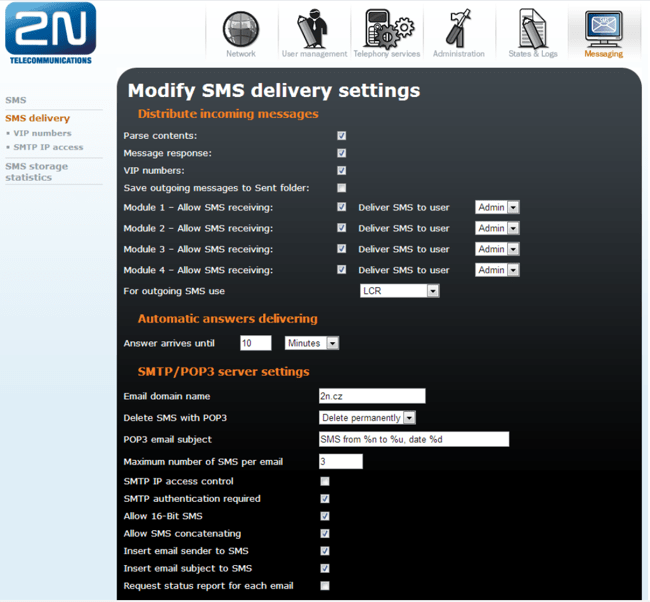Toggle Module 2 Allow SMS receiving checkbox
The width and height of the screenshot is (650, 602).
click(x=342, y=227)
